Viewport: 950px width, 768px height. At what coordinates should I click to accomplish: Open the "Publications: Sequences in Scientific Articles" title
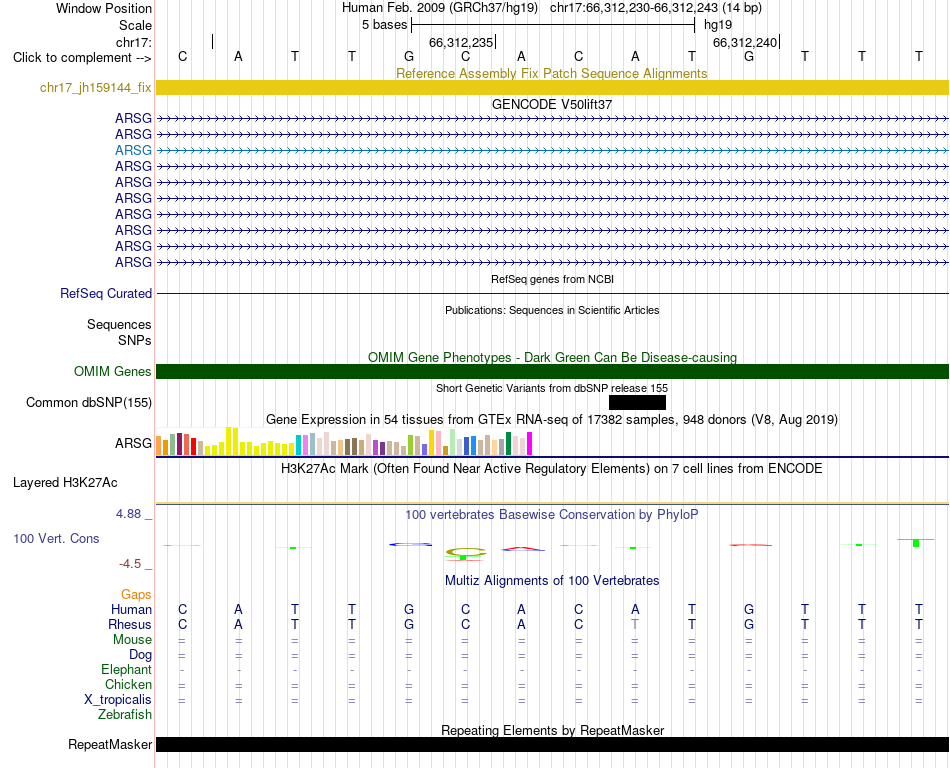click(552, 310)
